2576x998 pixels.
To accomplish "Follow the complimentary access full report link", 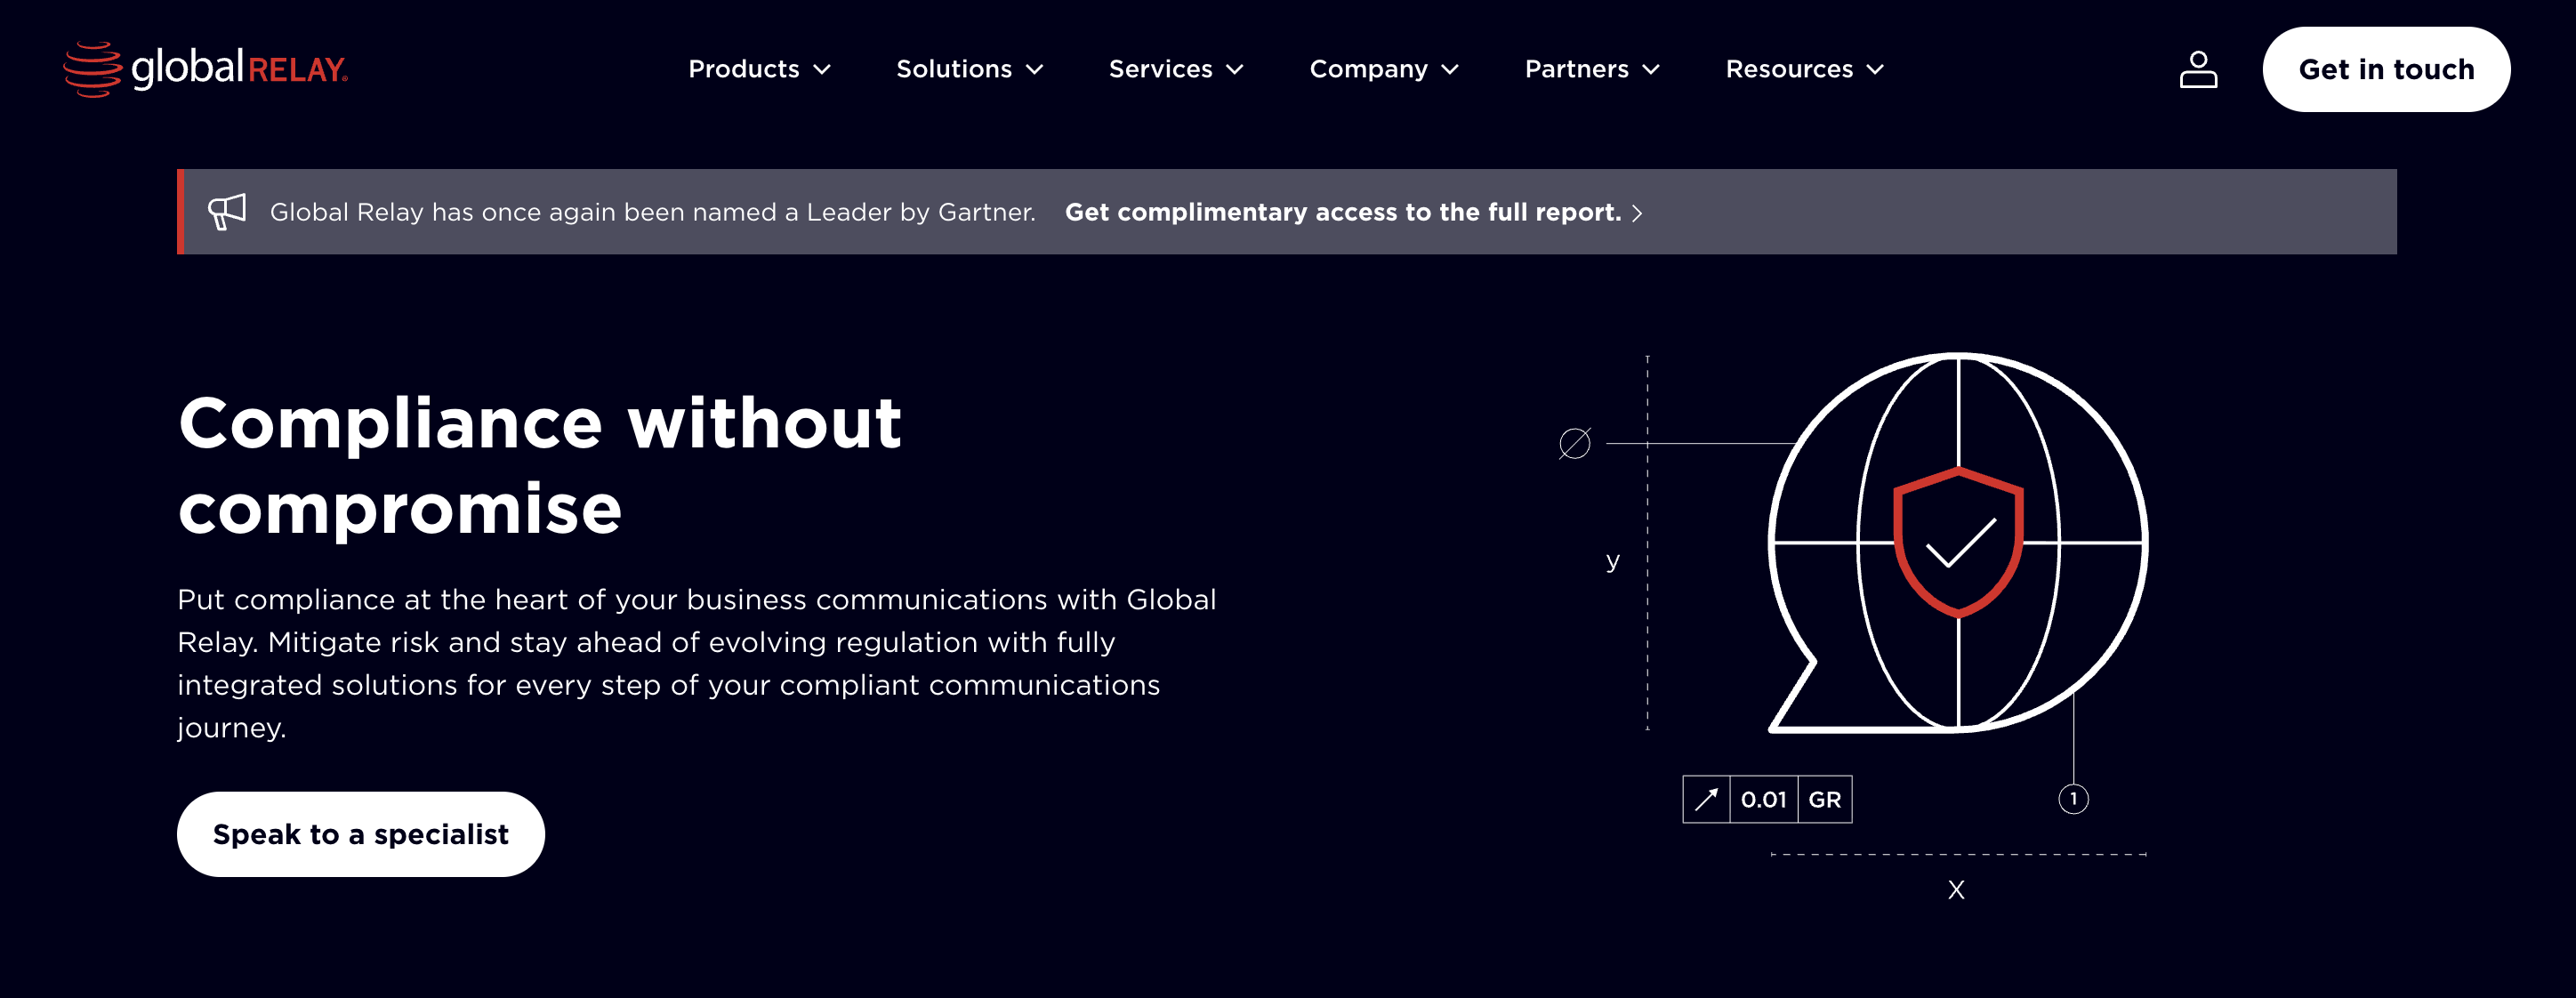I will tap(1342, 212).
